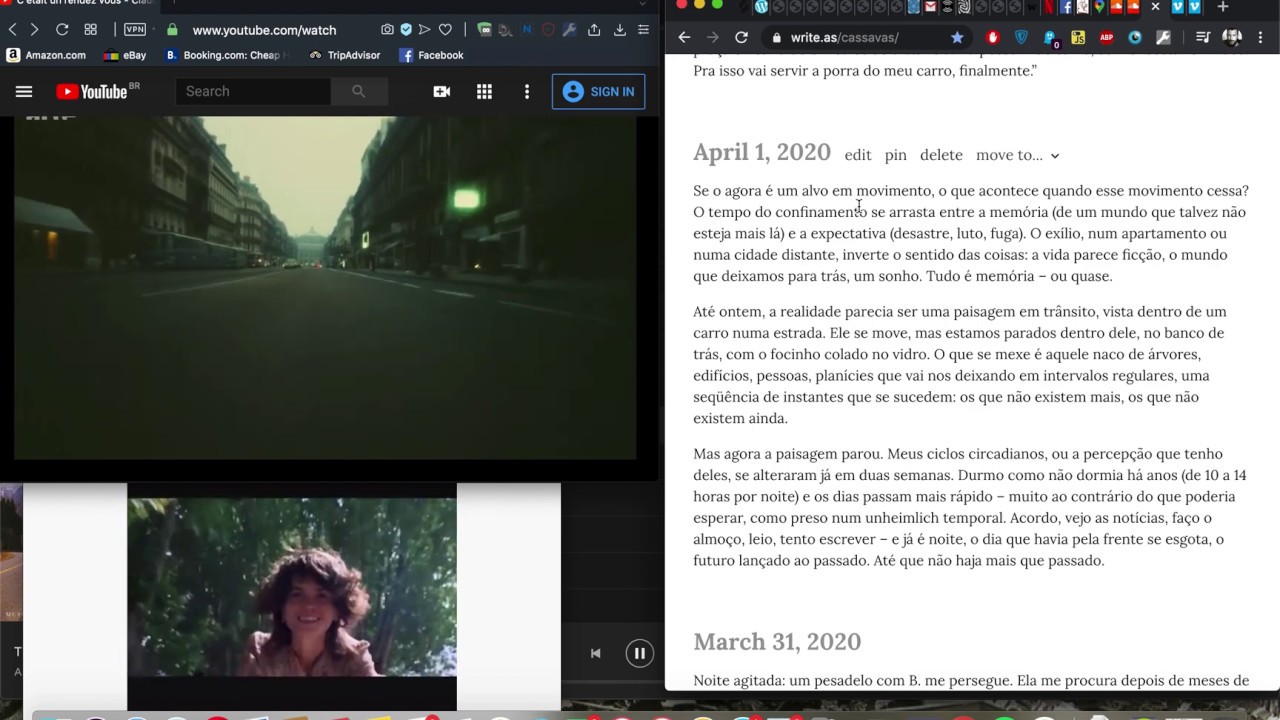
Task: Switch to the Netflix tab in Chrome
Action: (1048, 7)
